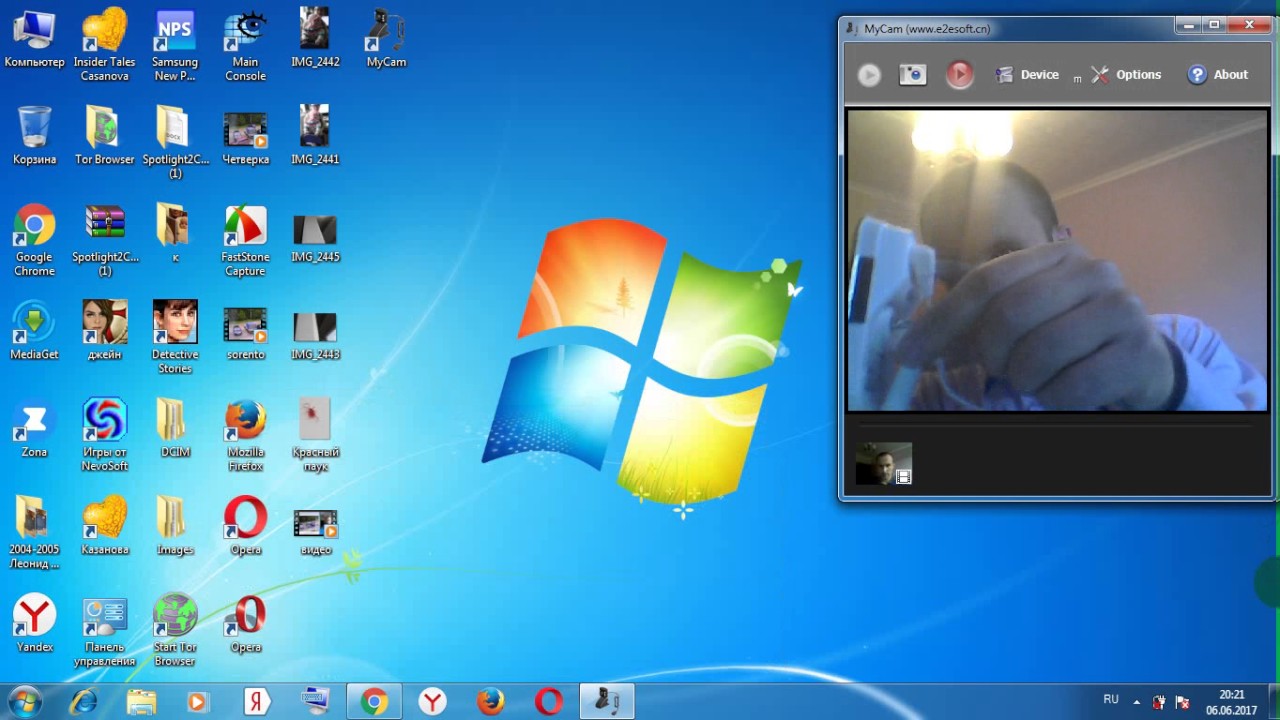This screenshot has height=720, width=1280.
Task: Switch to Chrome in the taskbar
Action: click(374, 702)
